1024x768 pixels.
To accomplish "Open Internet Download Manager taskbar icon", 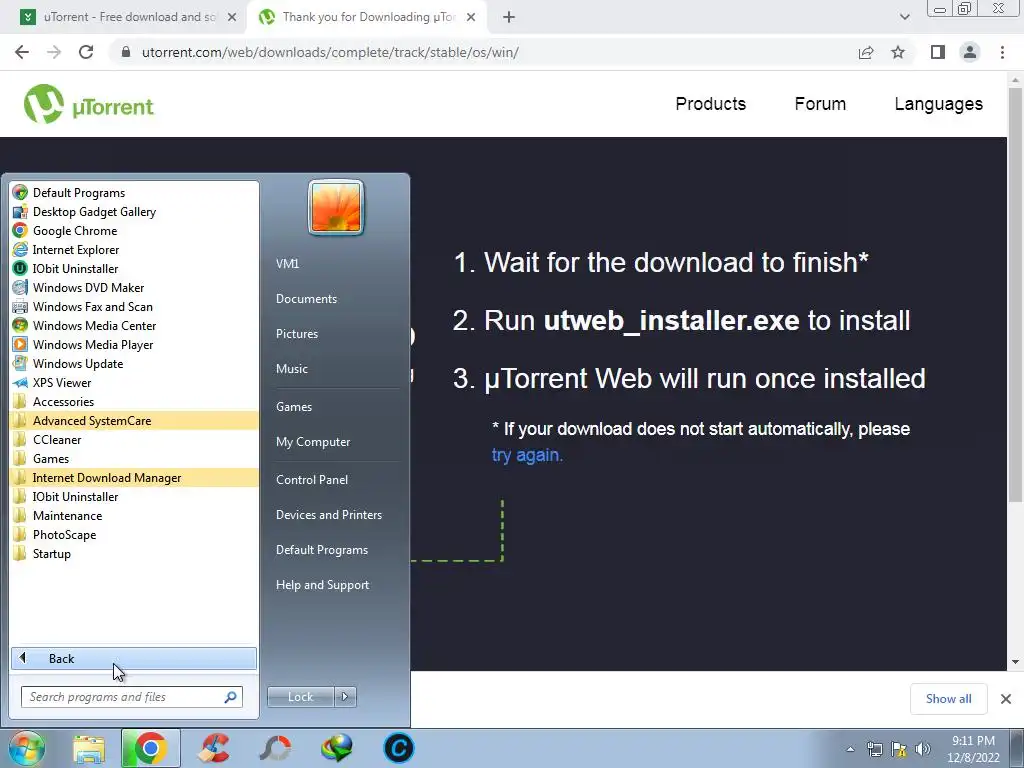I will (x=337, y=748).
